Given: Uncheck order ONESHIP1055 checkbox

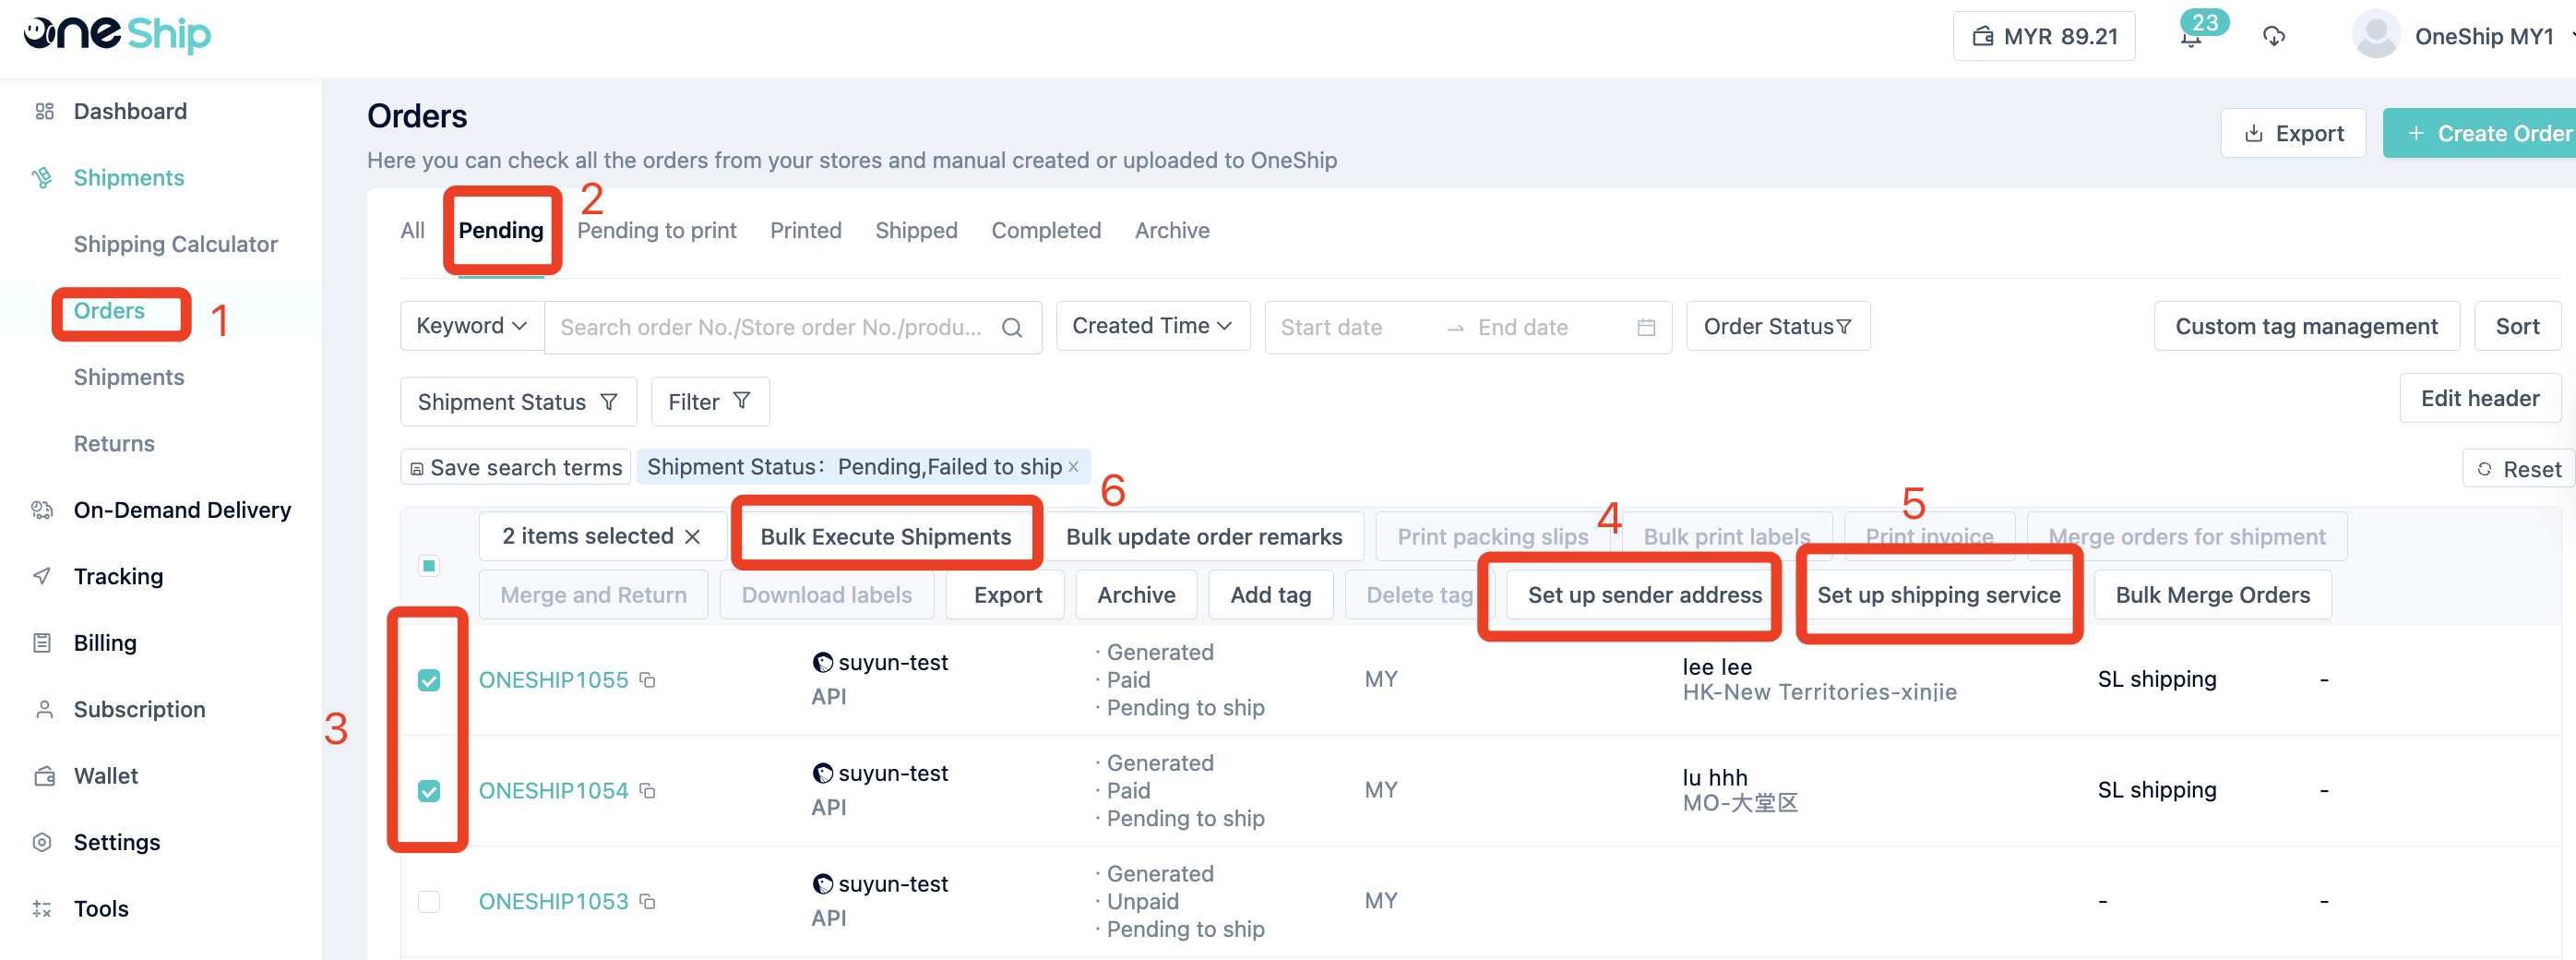Looking at the screenshot, I should pyautogui.click(x=429, y=680).
